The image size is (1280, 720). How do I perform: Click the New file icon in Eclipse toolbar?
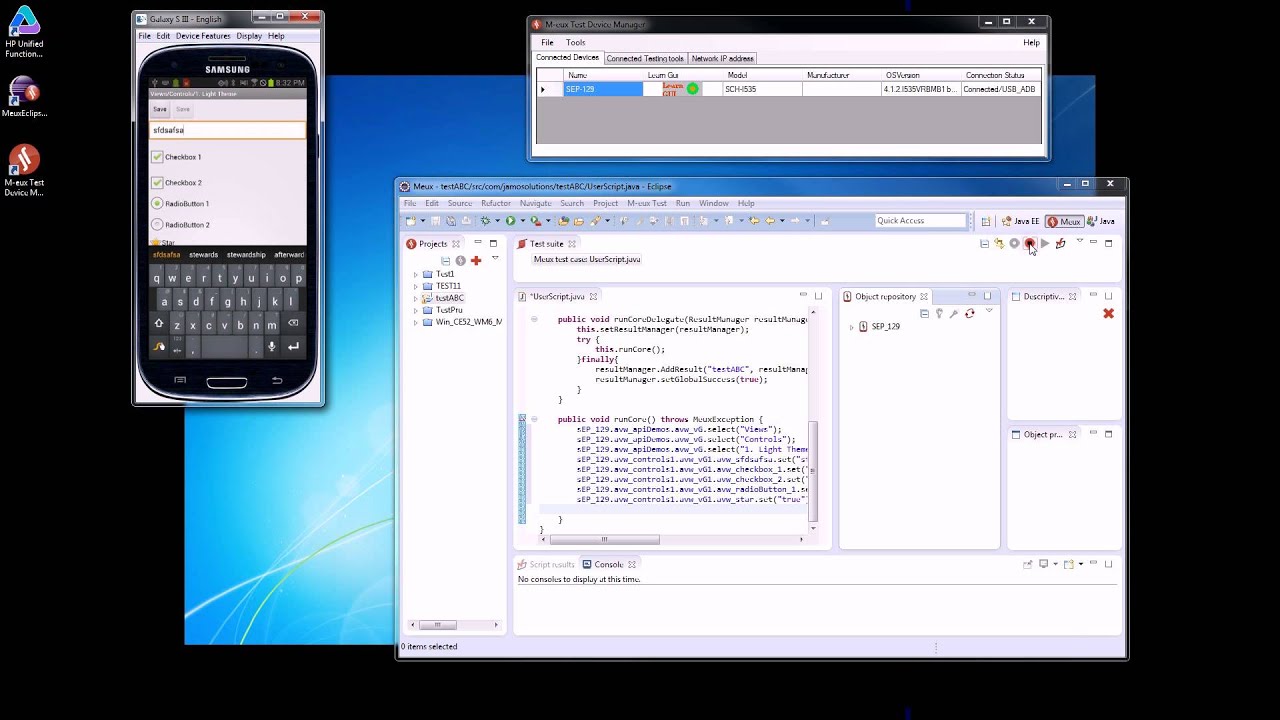click(x=410, y=221)
